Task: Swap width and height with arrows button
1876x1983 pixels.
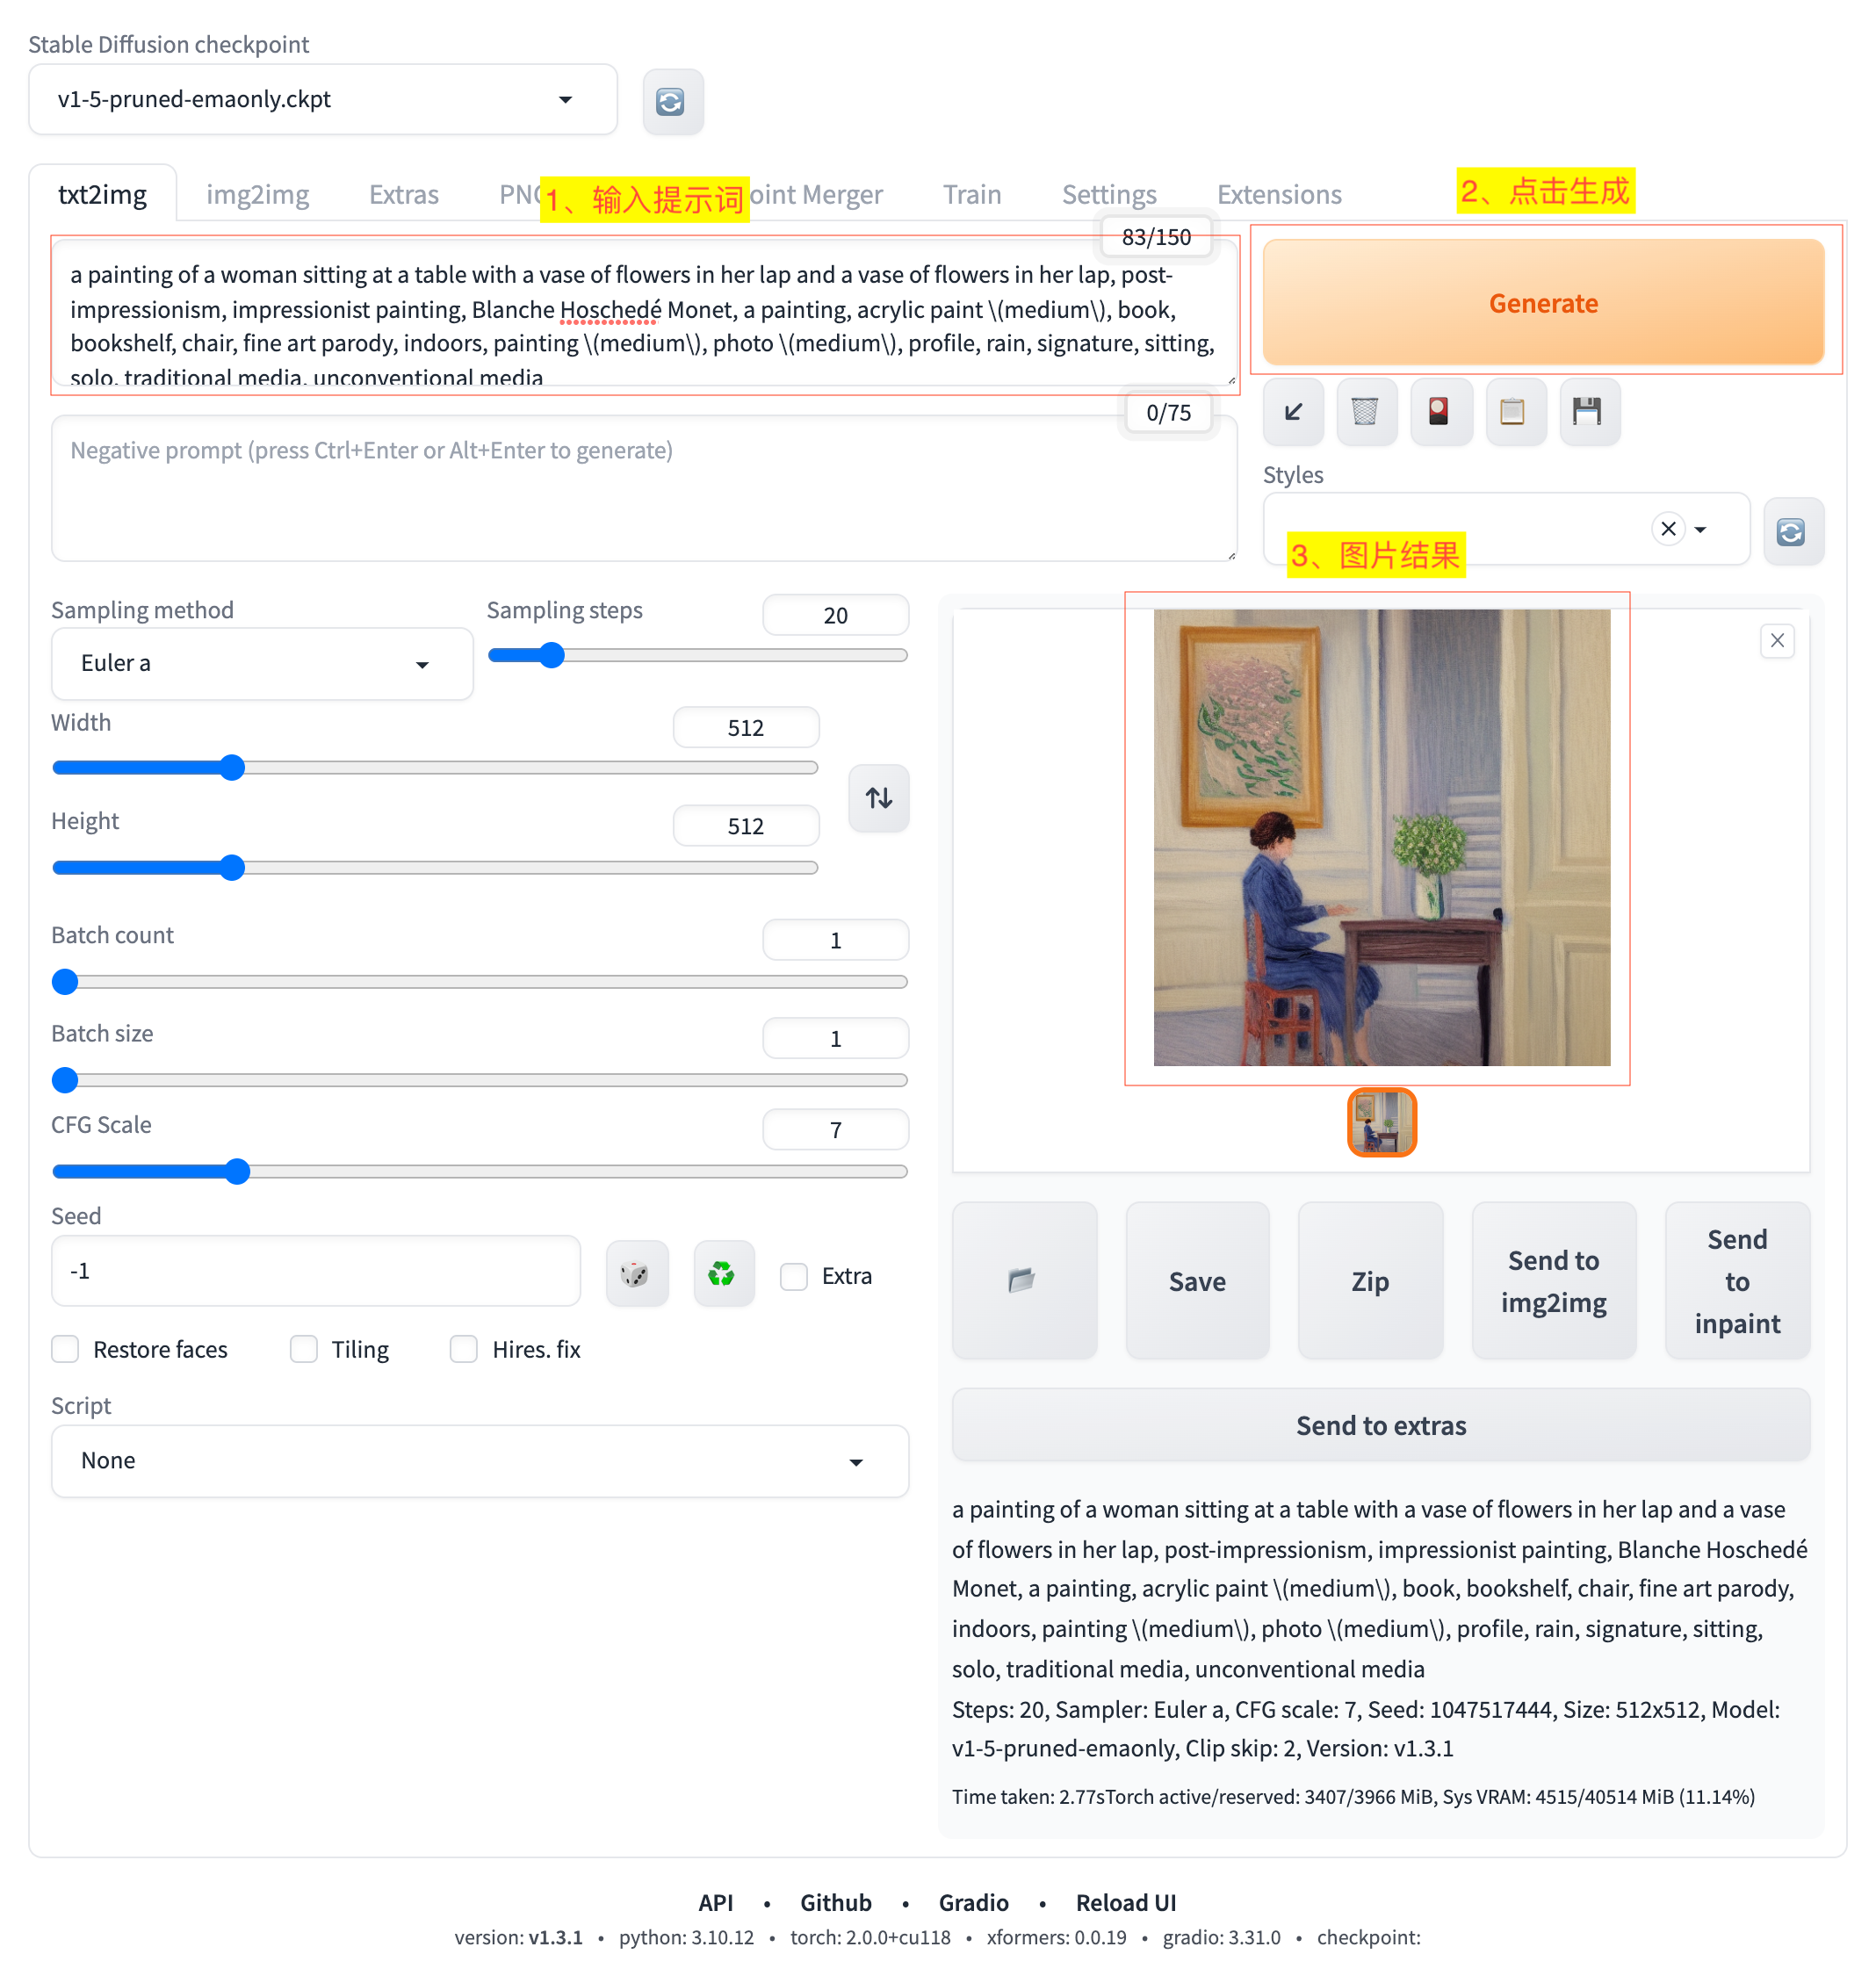Action: tap(878, 798)
